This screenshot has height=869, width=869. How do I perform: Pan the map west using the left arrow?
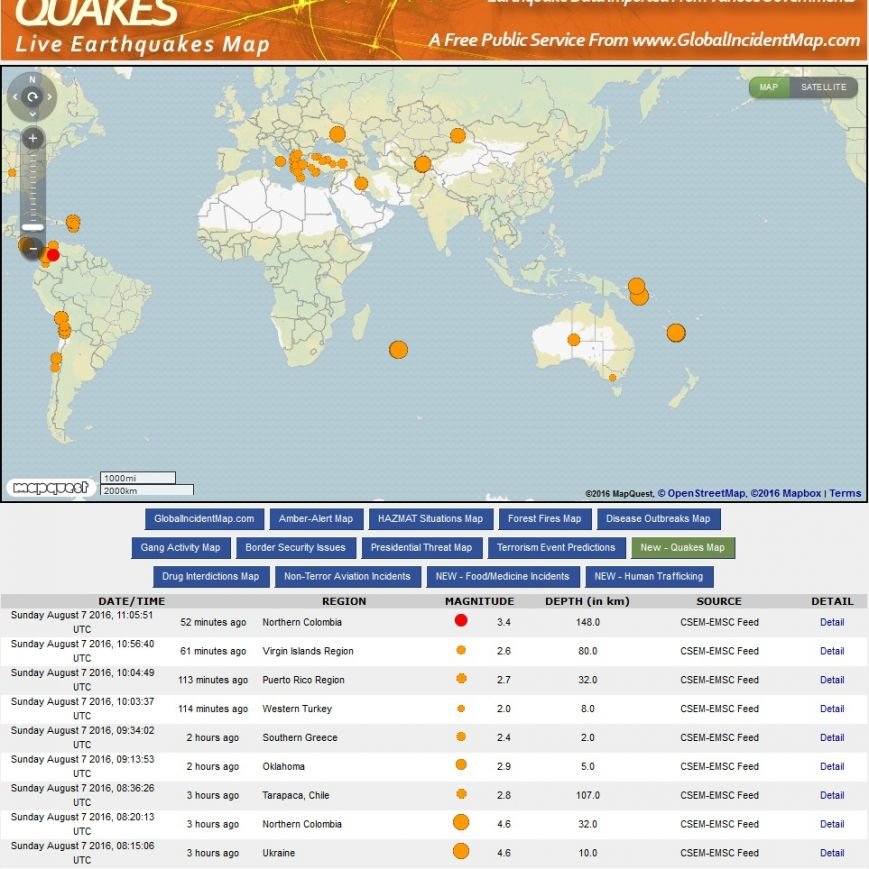coord(15,97)
